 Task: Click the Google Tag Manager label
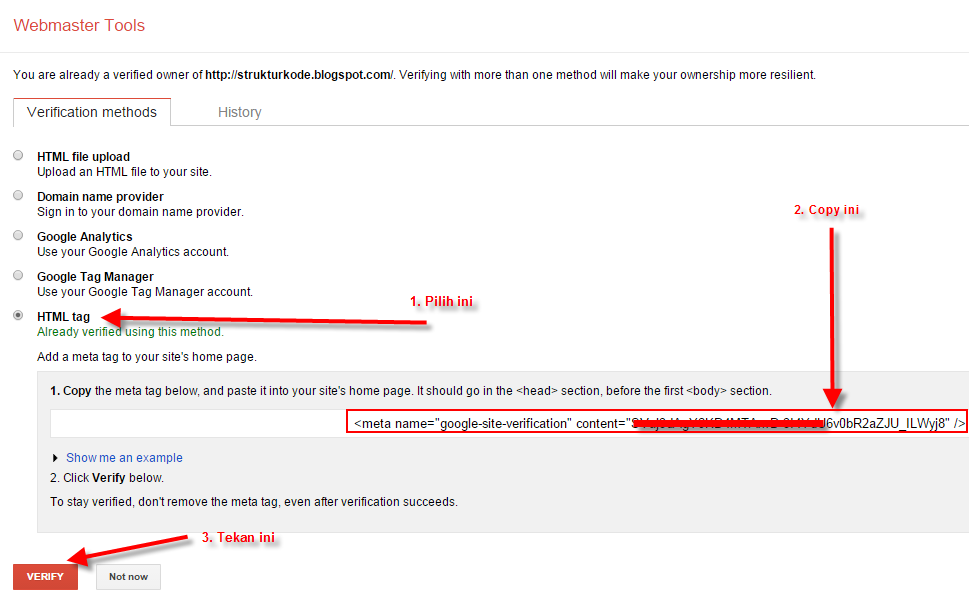[x=95, y=277]
